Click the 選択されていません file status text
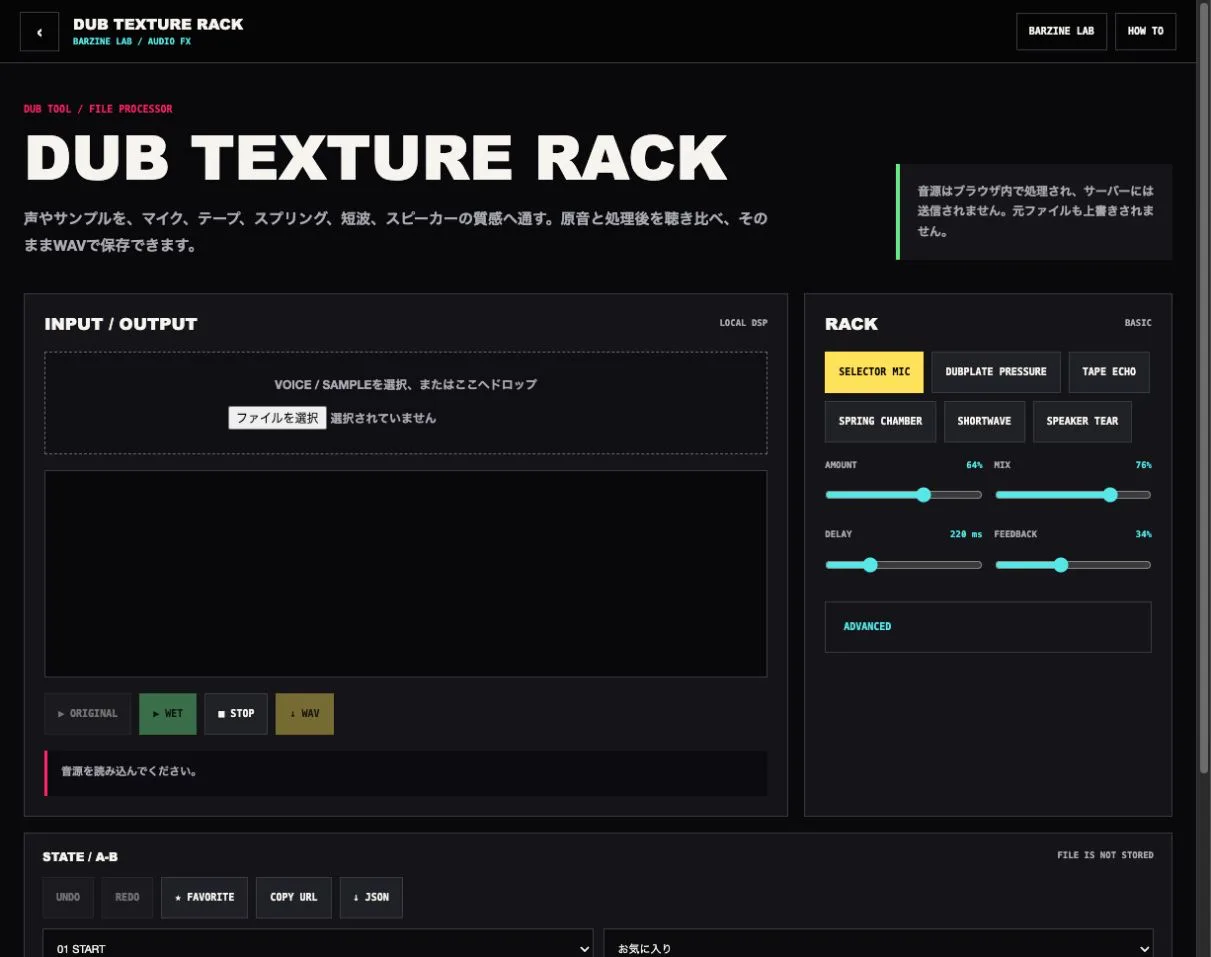Viewport: 1211px width, 957px height. coord(383,418)
